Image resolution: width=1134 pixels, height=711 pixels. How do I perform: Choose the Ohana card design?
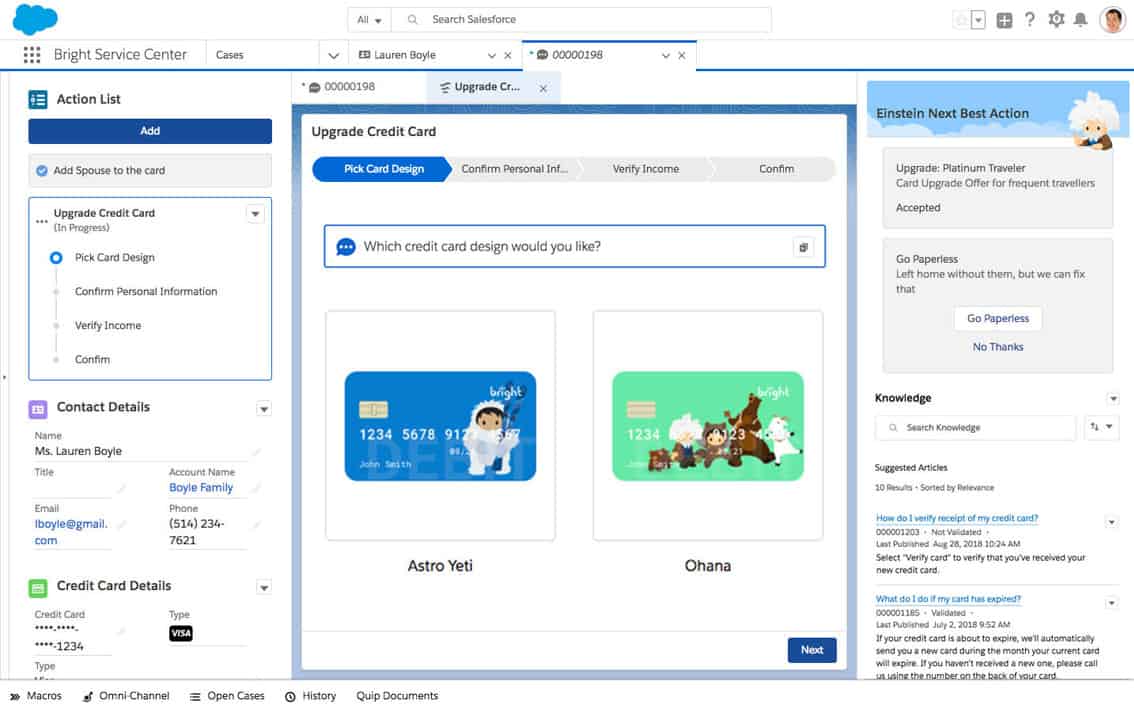707,426
